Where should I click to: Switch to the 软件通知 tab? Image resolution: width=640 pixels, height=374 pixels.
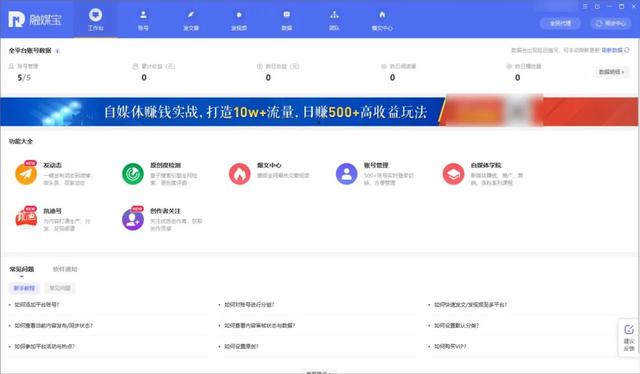coord(65,269)
